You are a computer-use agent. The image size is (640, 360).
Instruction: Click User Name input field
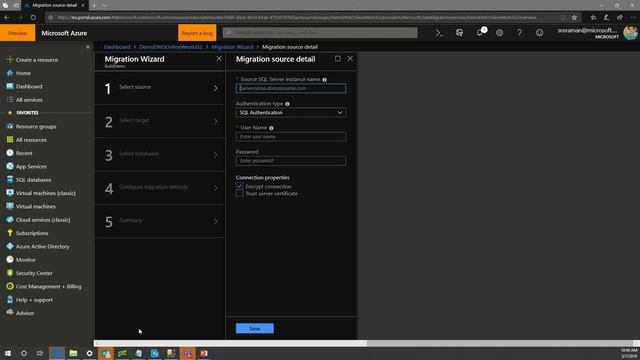point(291,137)
